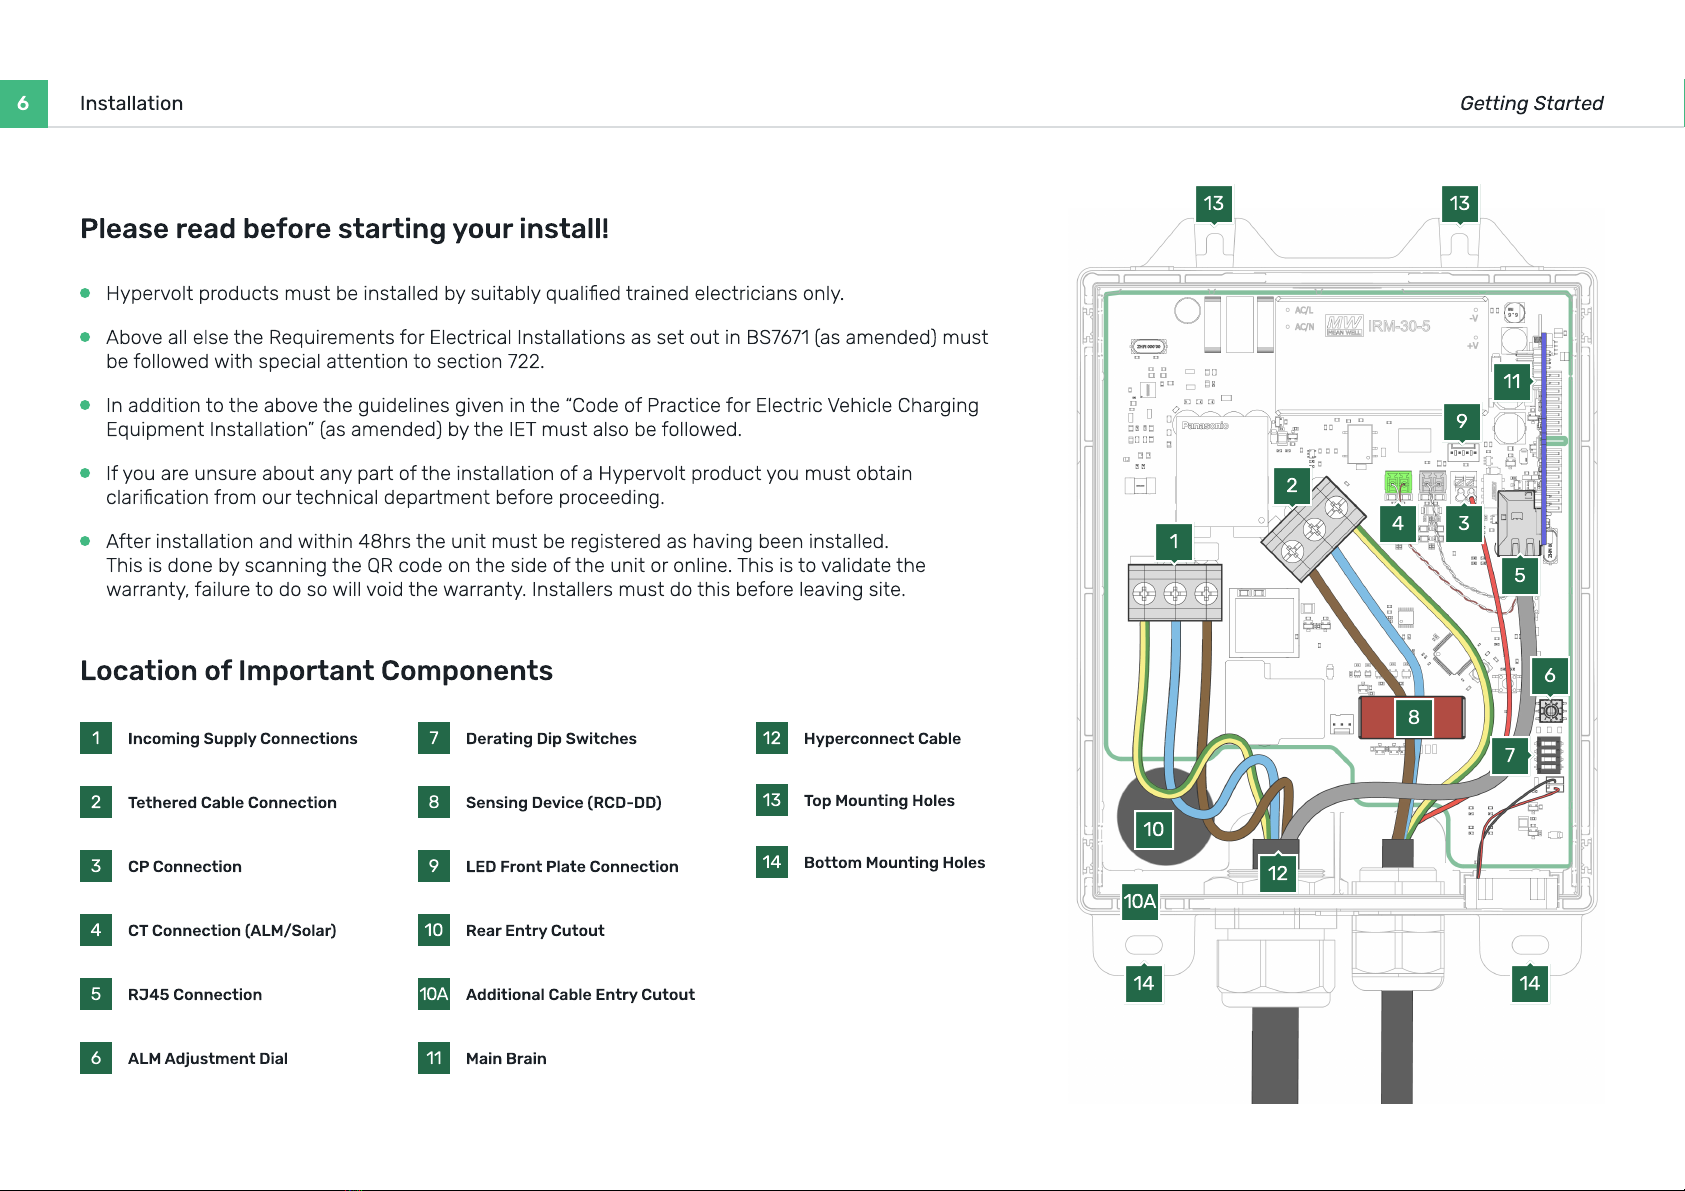This screenshot has height=1191, width=1685.
Task: Click diagram callout 10 on rear entry cutout
Action: click(x=1154, y=829)
